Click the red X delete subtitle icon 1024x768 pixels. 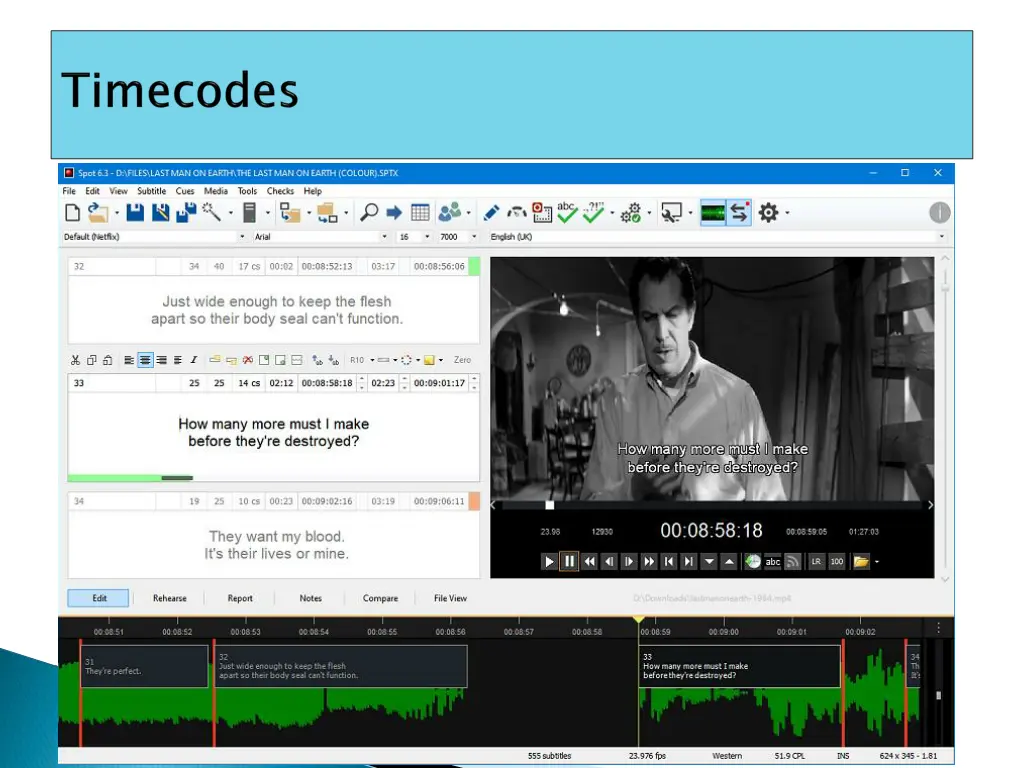(x=248, y=360)
